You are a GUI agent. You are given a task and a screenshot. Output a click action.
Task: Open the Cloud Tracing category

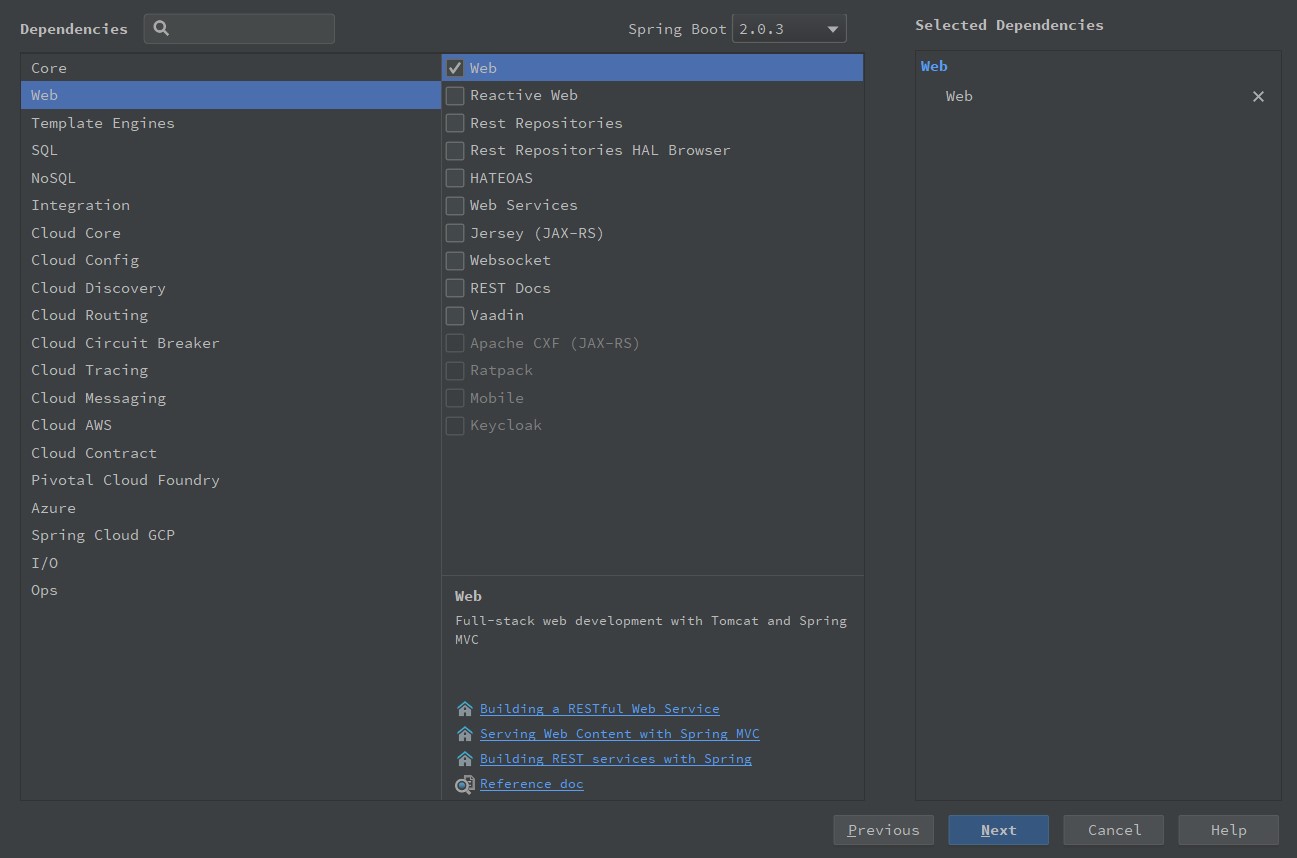point(230,370)
